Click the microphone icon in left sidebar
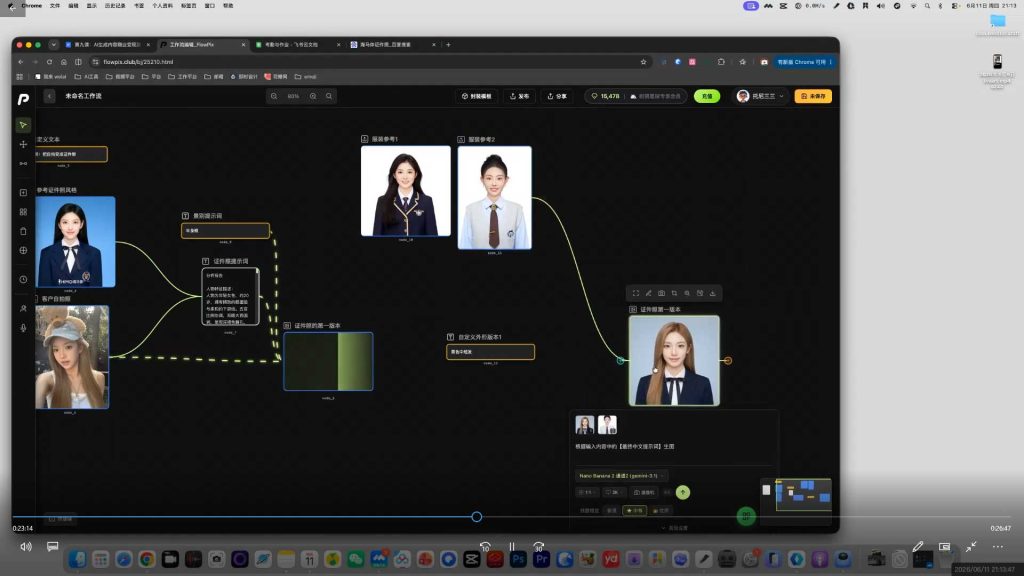The image size is (1024, 576). tap(23, 328)
